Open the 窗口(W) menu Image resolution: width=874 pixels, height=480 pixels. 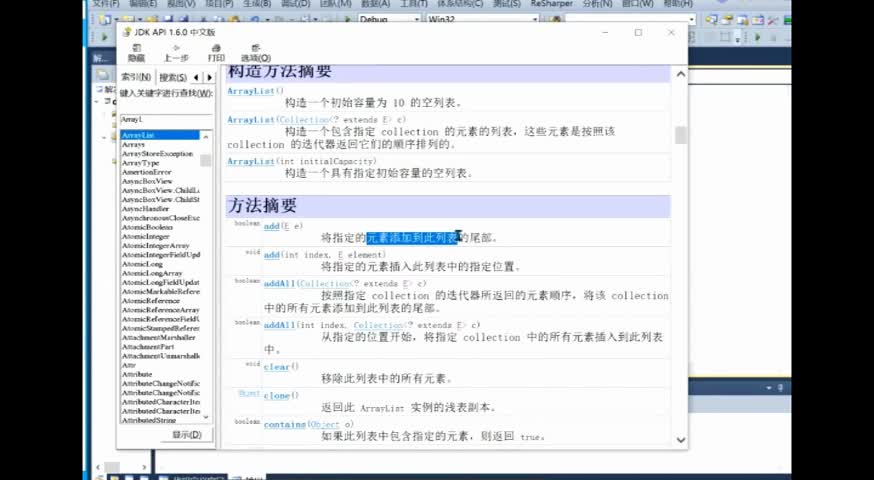tap(637, 3)
